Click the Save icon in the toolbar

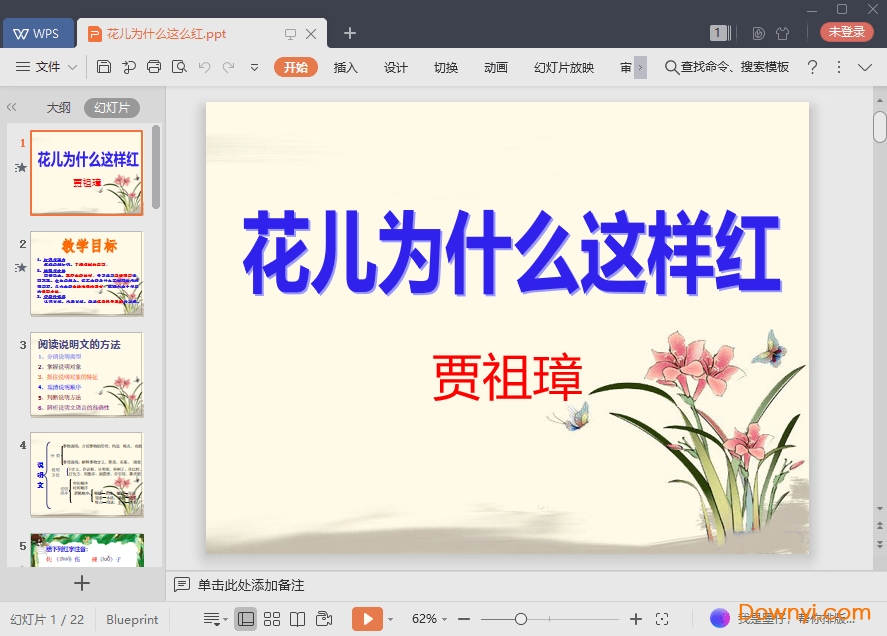click(104, 67)
